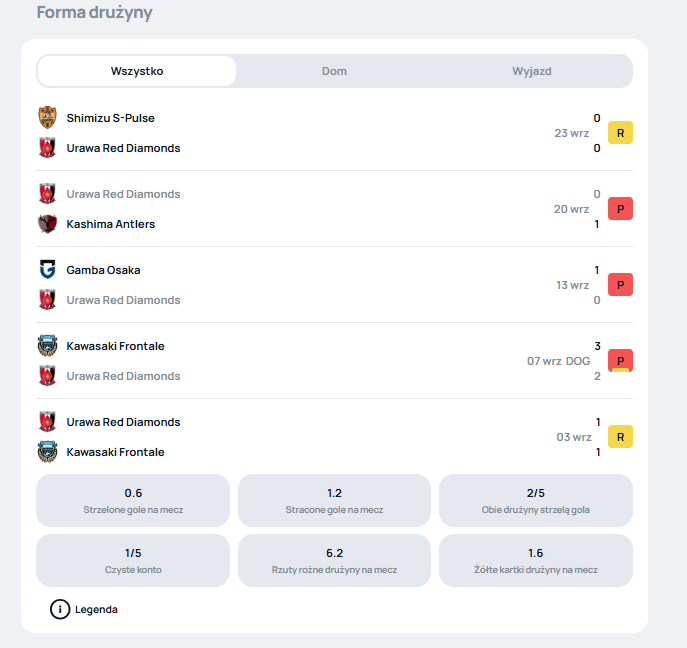
Task: Switch to the Wyjazd tab
Action: (532, 71)
